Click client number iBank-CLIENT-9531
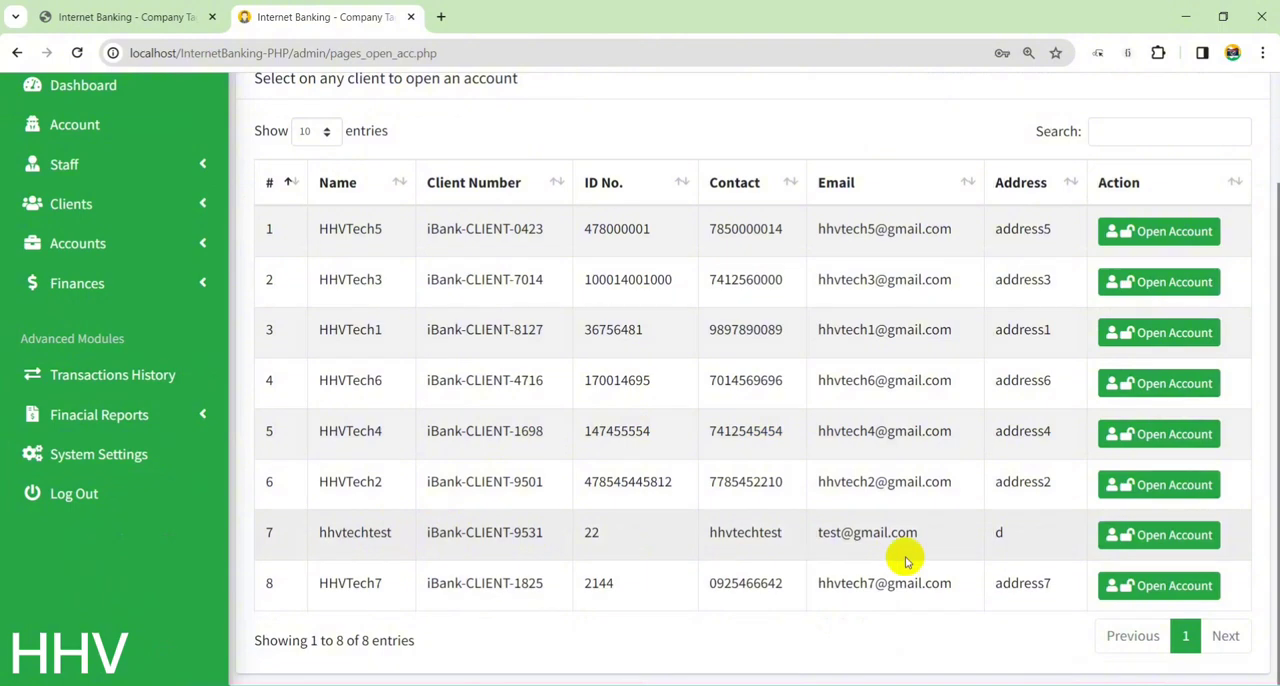This screenshot has width=1280, height=686. point(485,532)
